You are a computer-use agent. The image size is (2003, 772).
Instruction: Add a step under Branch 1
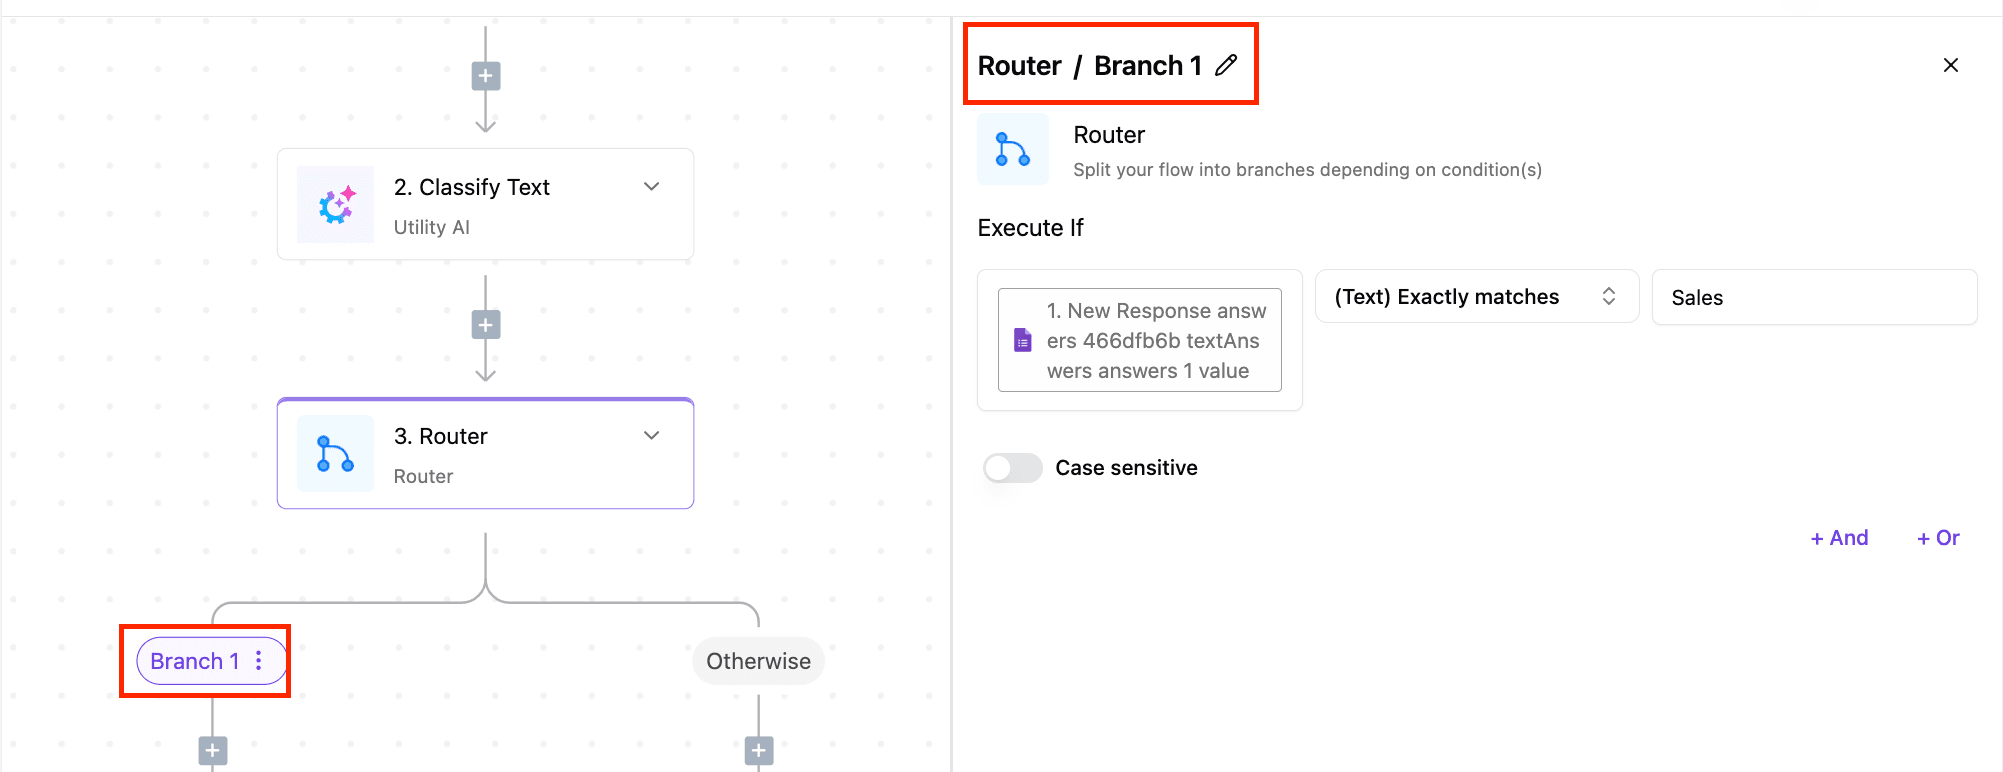coord(212,751)
